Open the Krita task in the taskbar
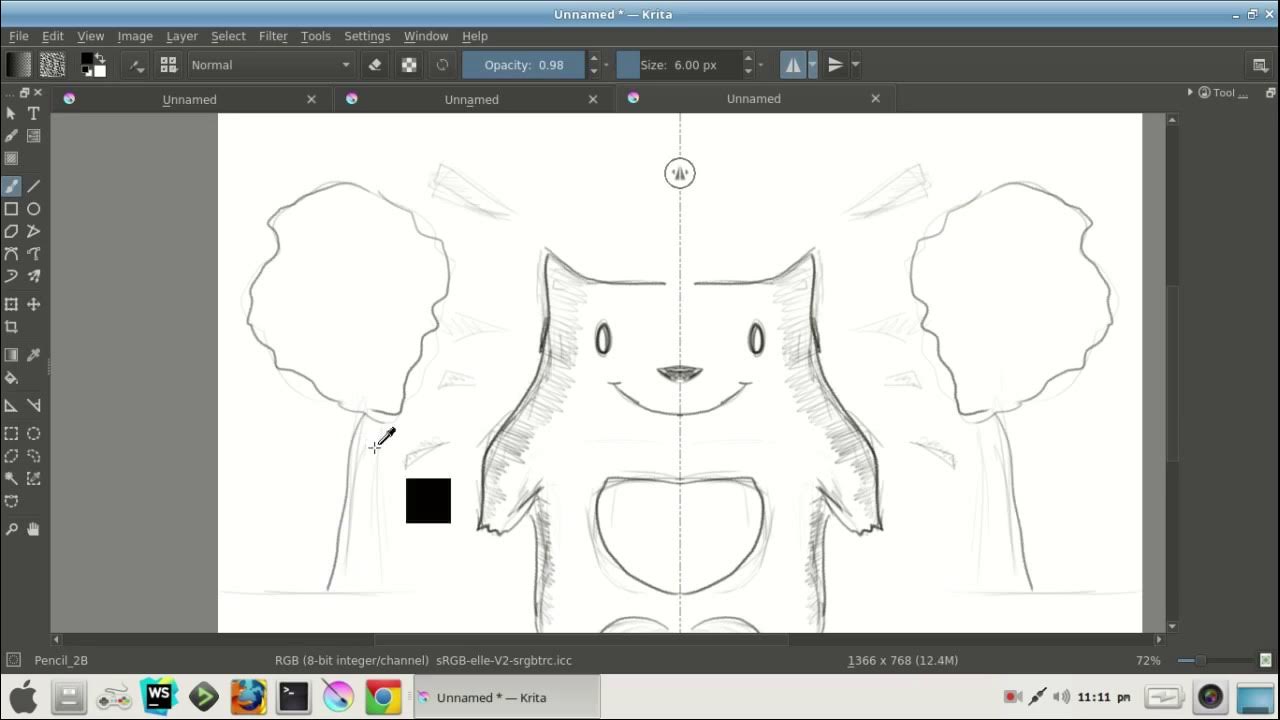The image size is (1280, 720). click(x=506, y=697)
